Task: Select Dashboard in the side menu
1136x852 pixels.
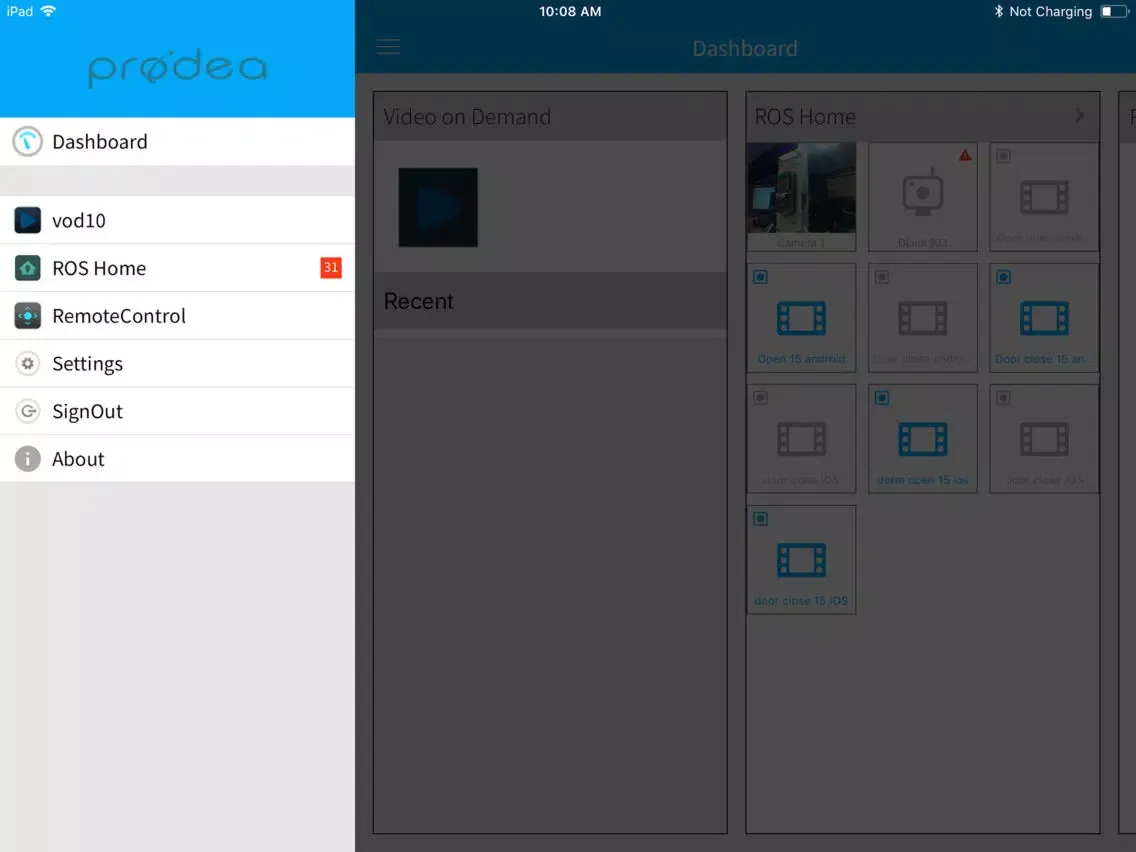Action: [178, 141]
